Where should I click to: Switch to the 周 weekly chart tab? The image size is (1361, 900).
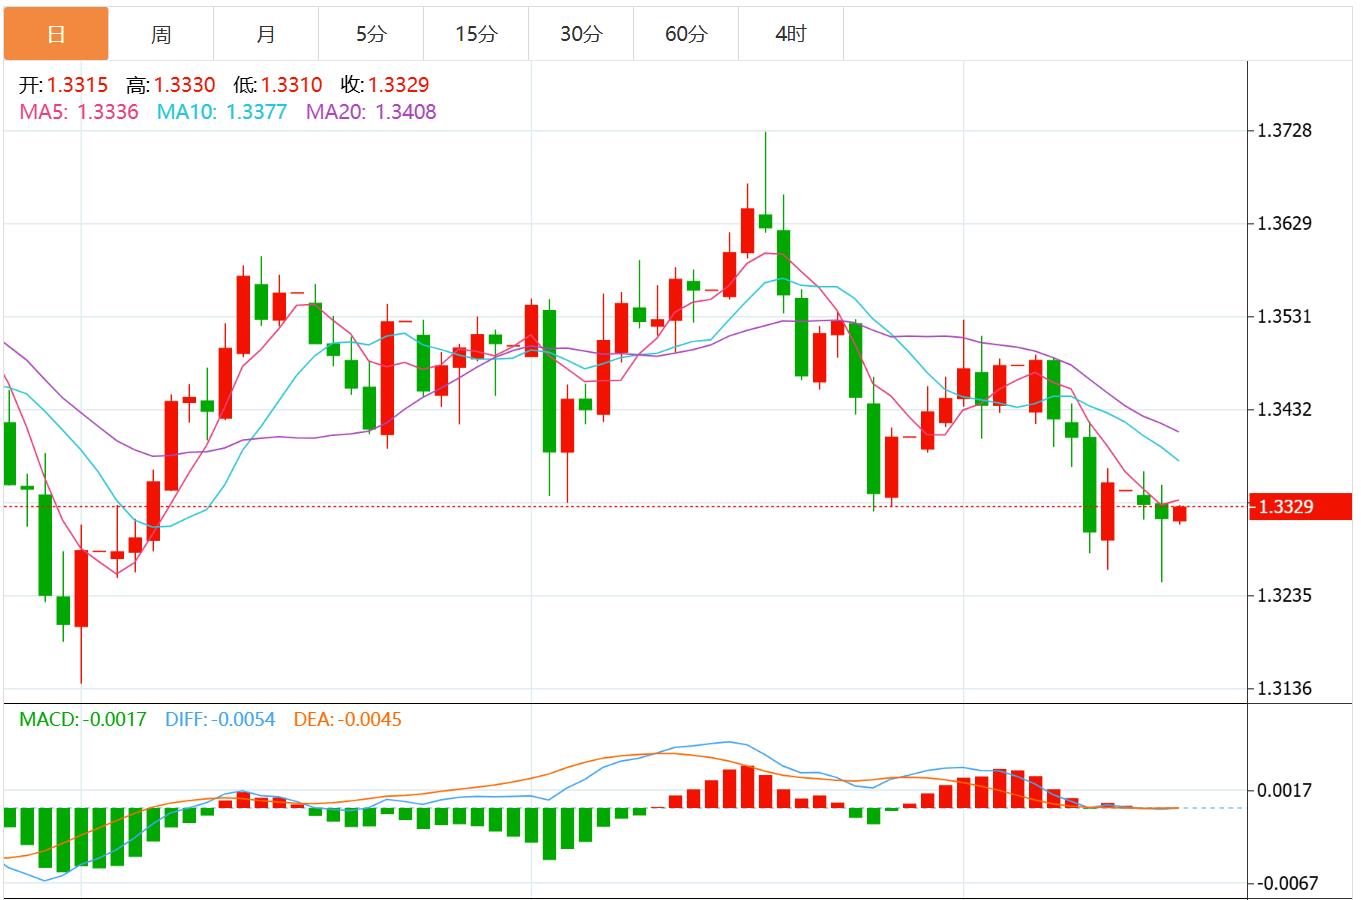(161, 33)
